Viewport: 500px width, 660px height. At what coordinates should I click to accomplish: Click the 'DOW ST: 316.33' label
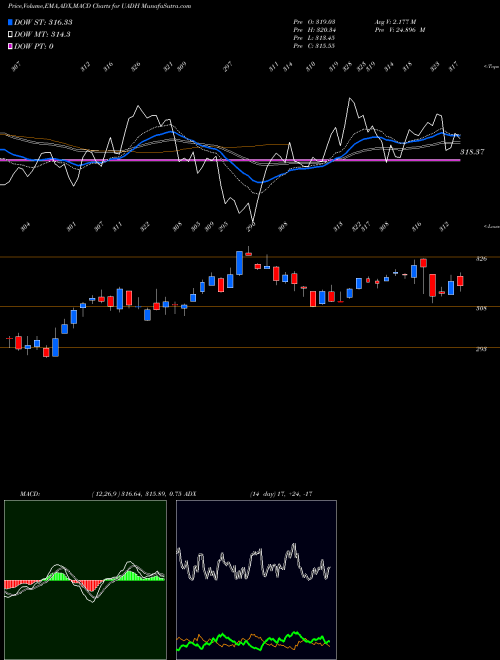[x=43, y=22]
